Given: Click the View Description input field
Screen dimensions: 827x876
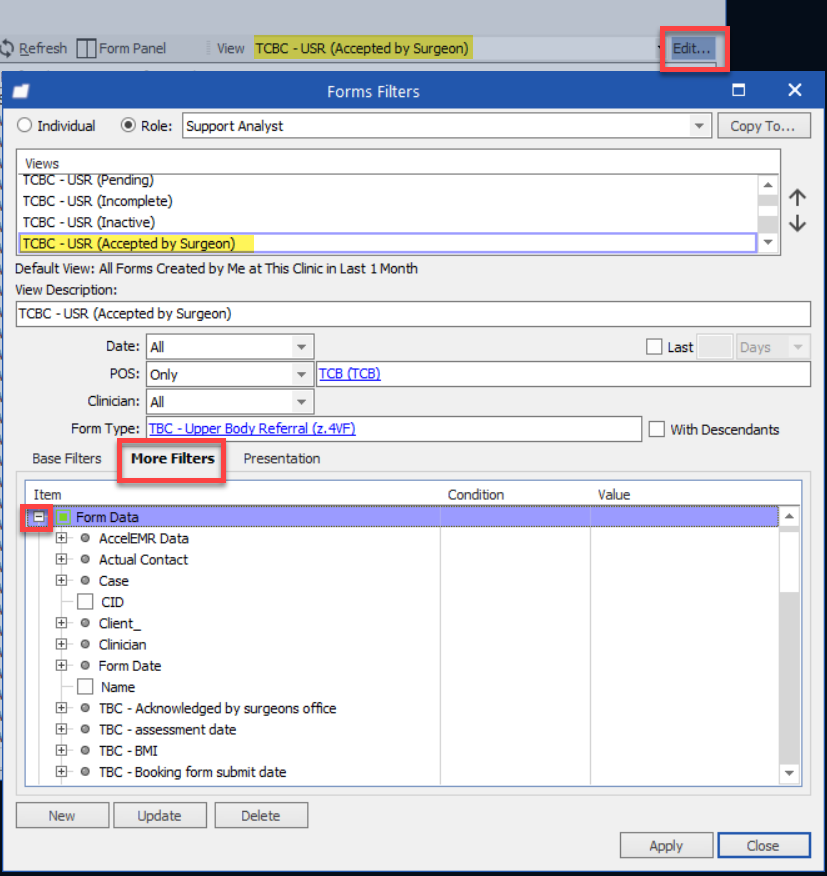Looking at the screenshot, I should [413, 314].
